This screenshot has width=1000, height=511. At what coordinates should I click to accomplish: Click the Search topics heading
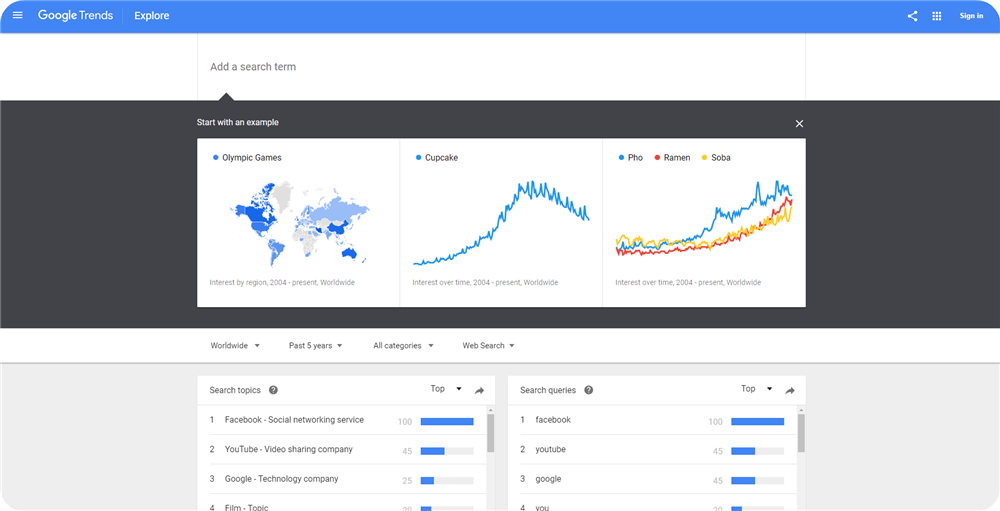[235, 390]
